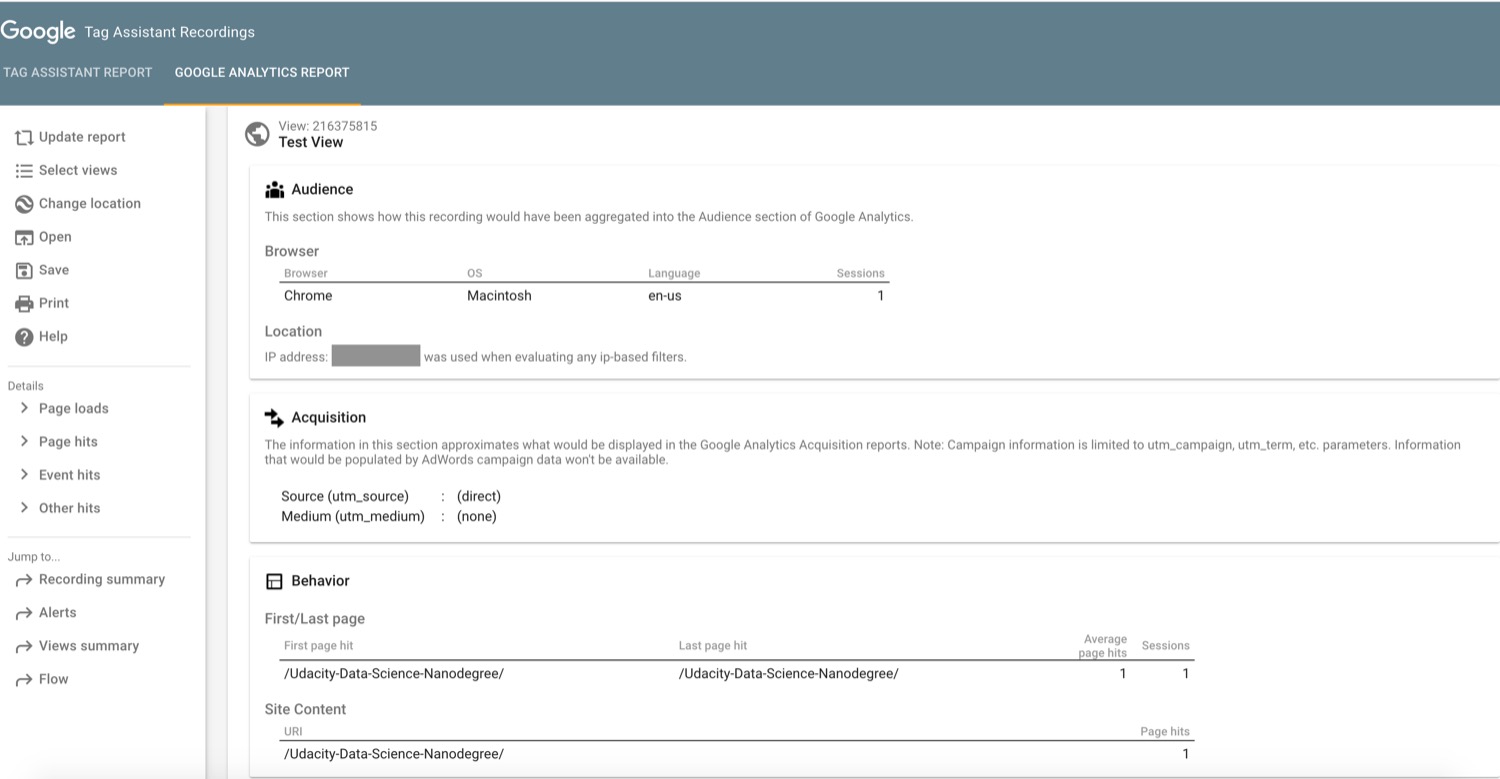Image resolution: width=1500 pixels, height=779 pixels.
Task: Click the Acquisition arrows icon
Action: click(274, 417)
